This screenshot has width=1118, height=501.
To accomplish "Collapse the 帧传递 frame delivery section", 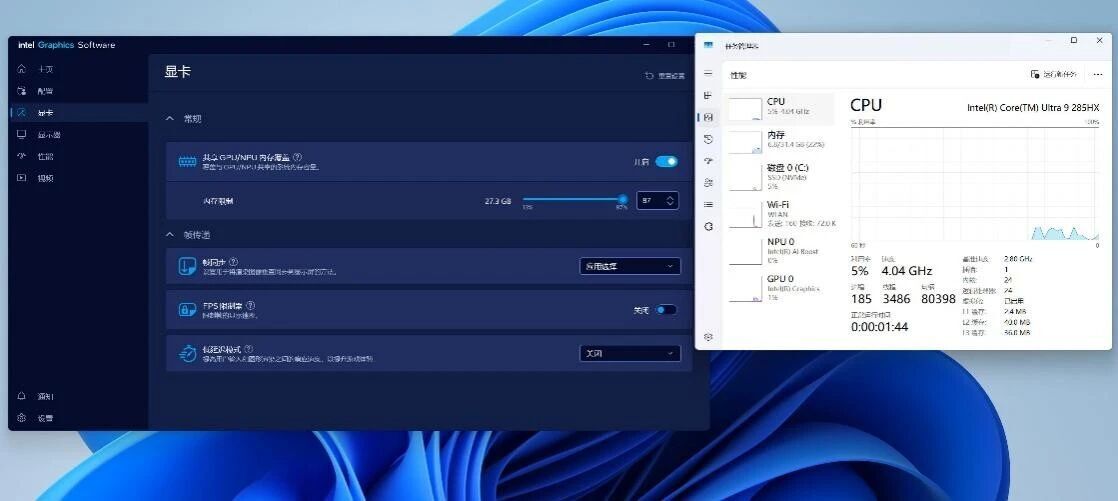I will 170,234.
